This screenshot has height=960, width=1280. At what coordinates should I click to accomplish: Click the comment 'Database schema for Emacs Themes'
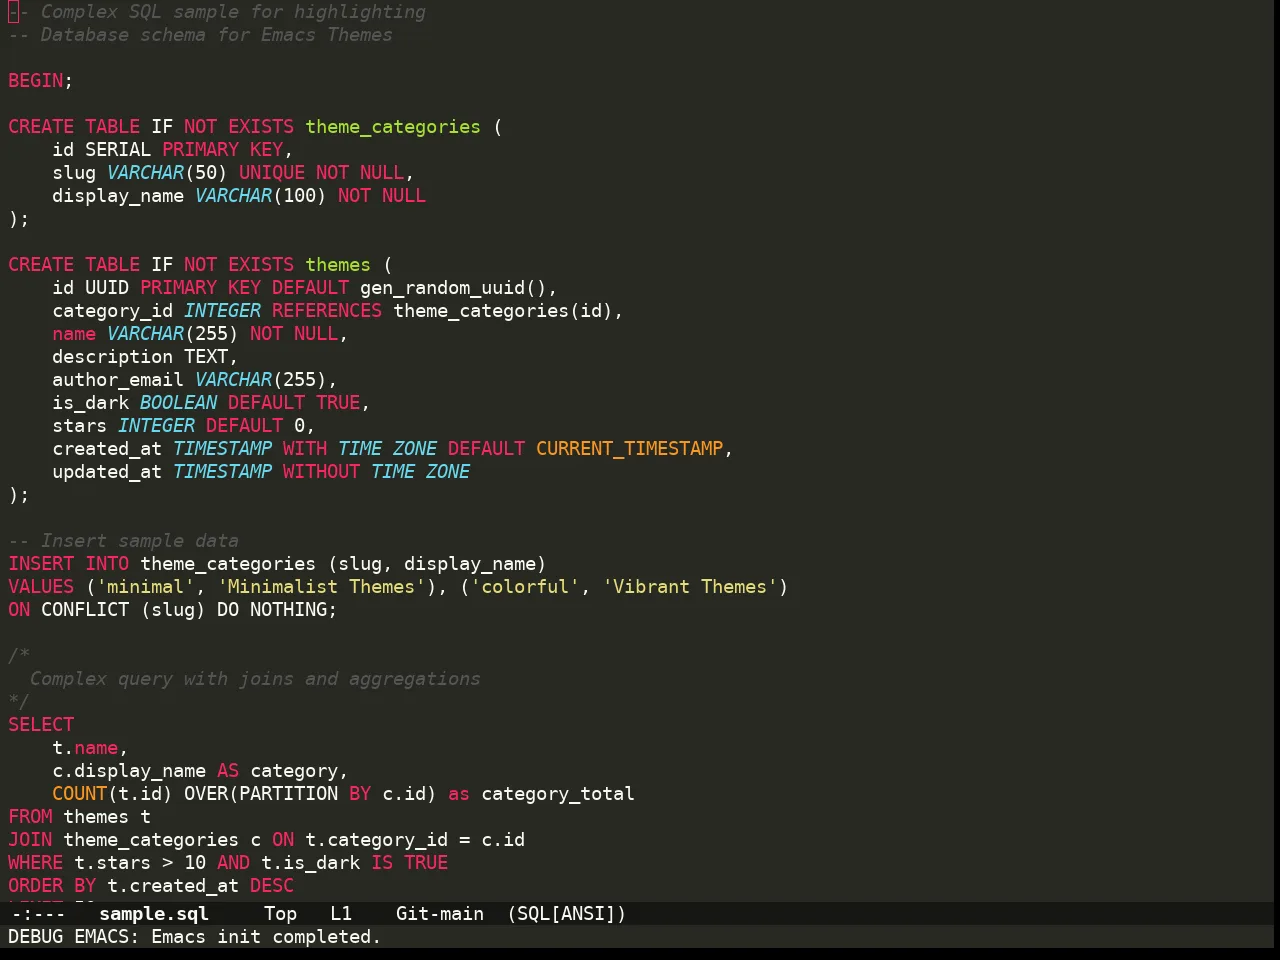pos(216,35)
